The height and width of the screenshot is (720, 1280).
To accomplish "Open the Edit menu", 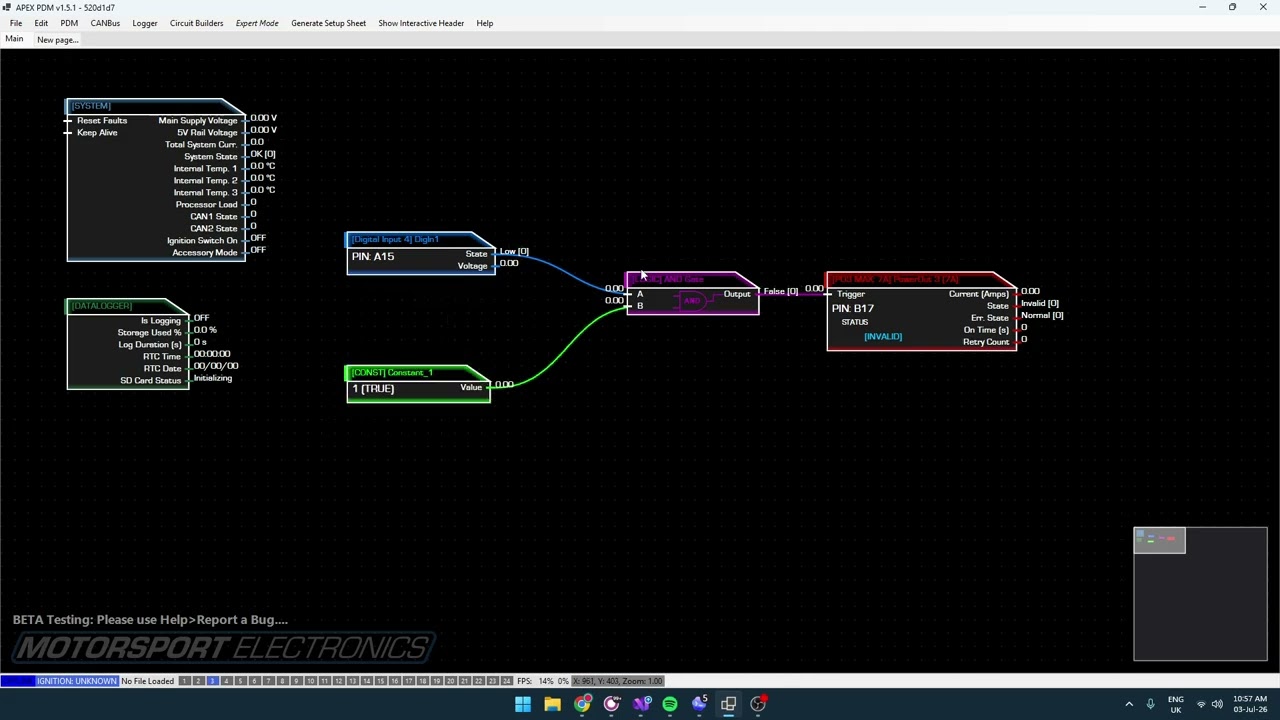I will point(41,23).
